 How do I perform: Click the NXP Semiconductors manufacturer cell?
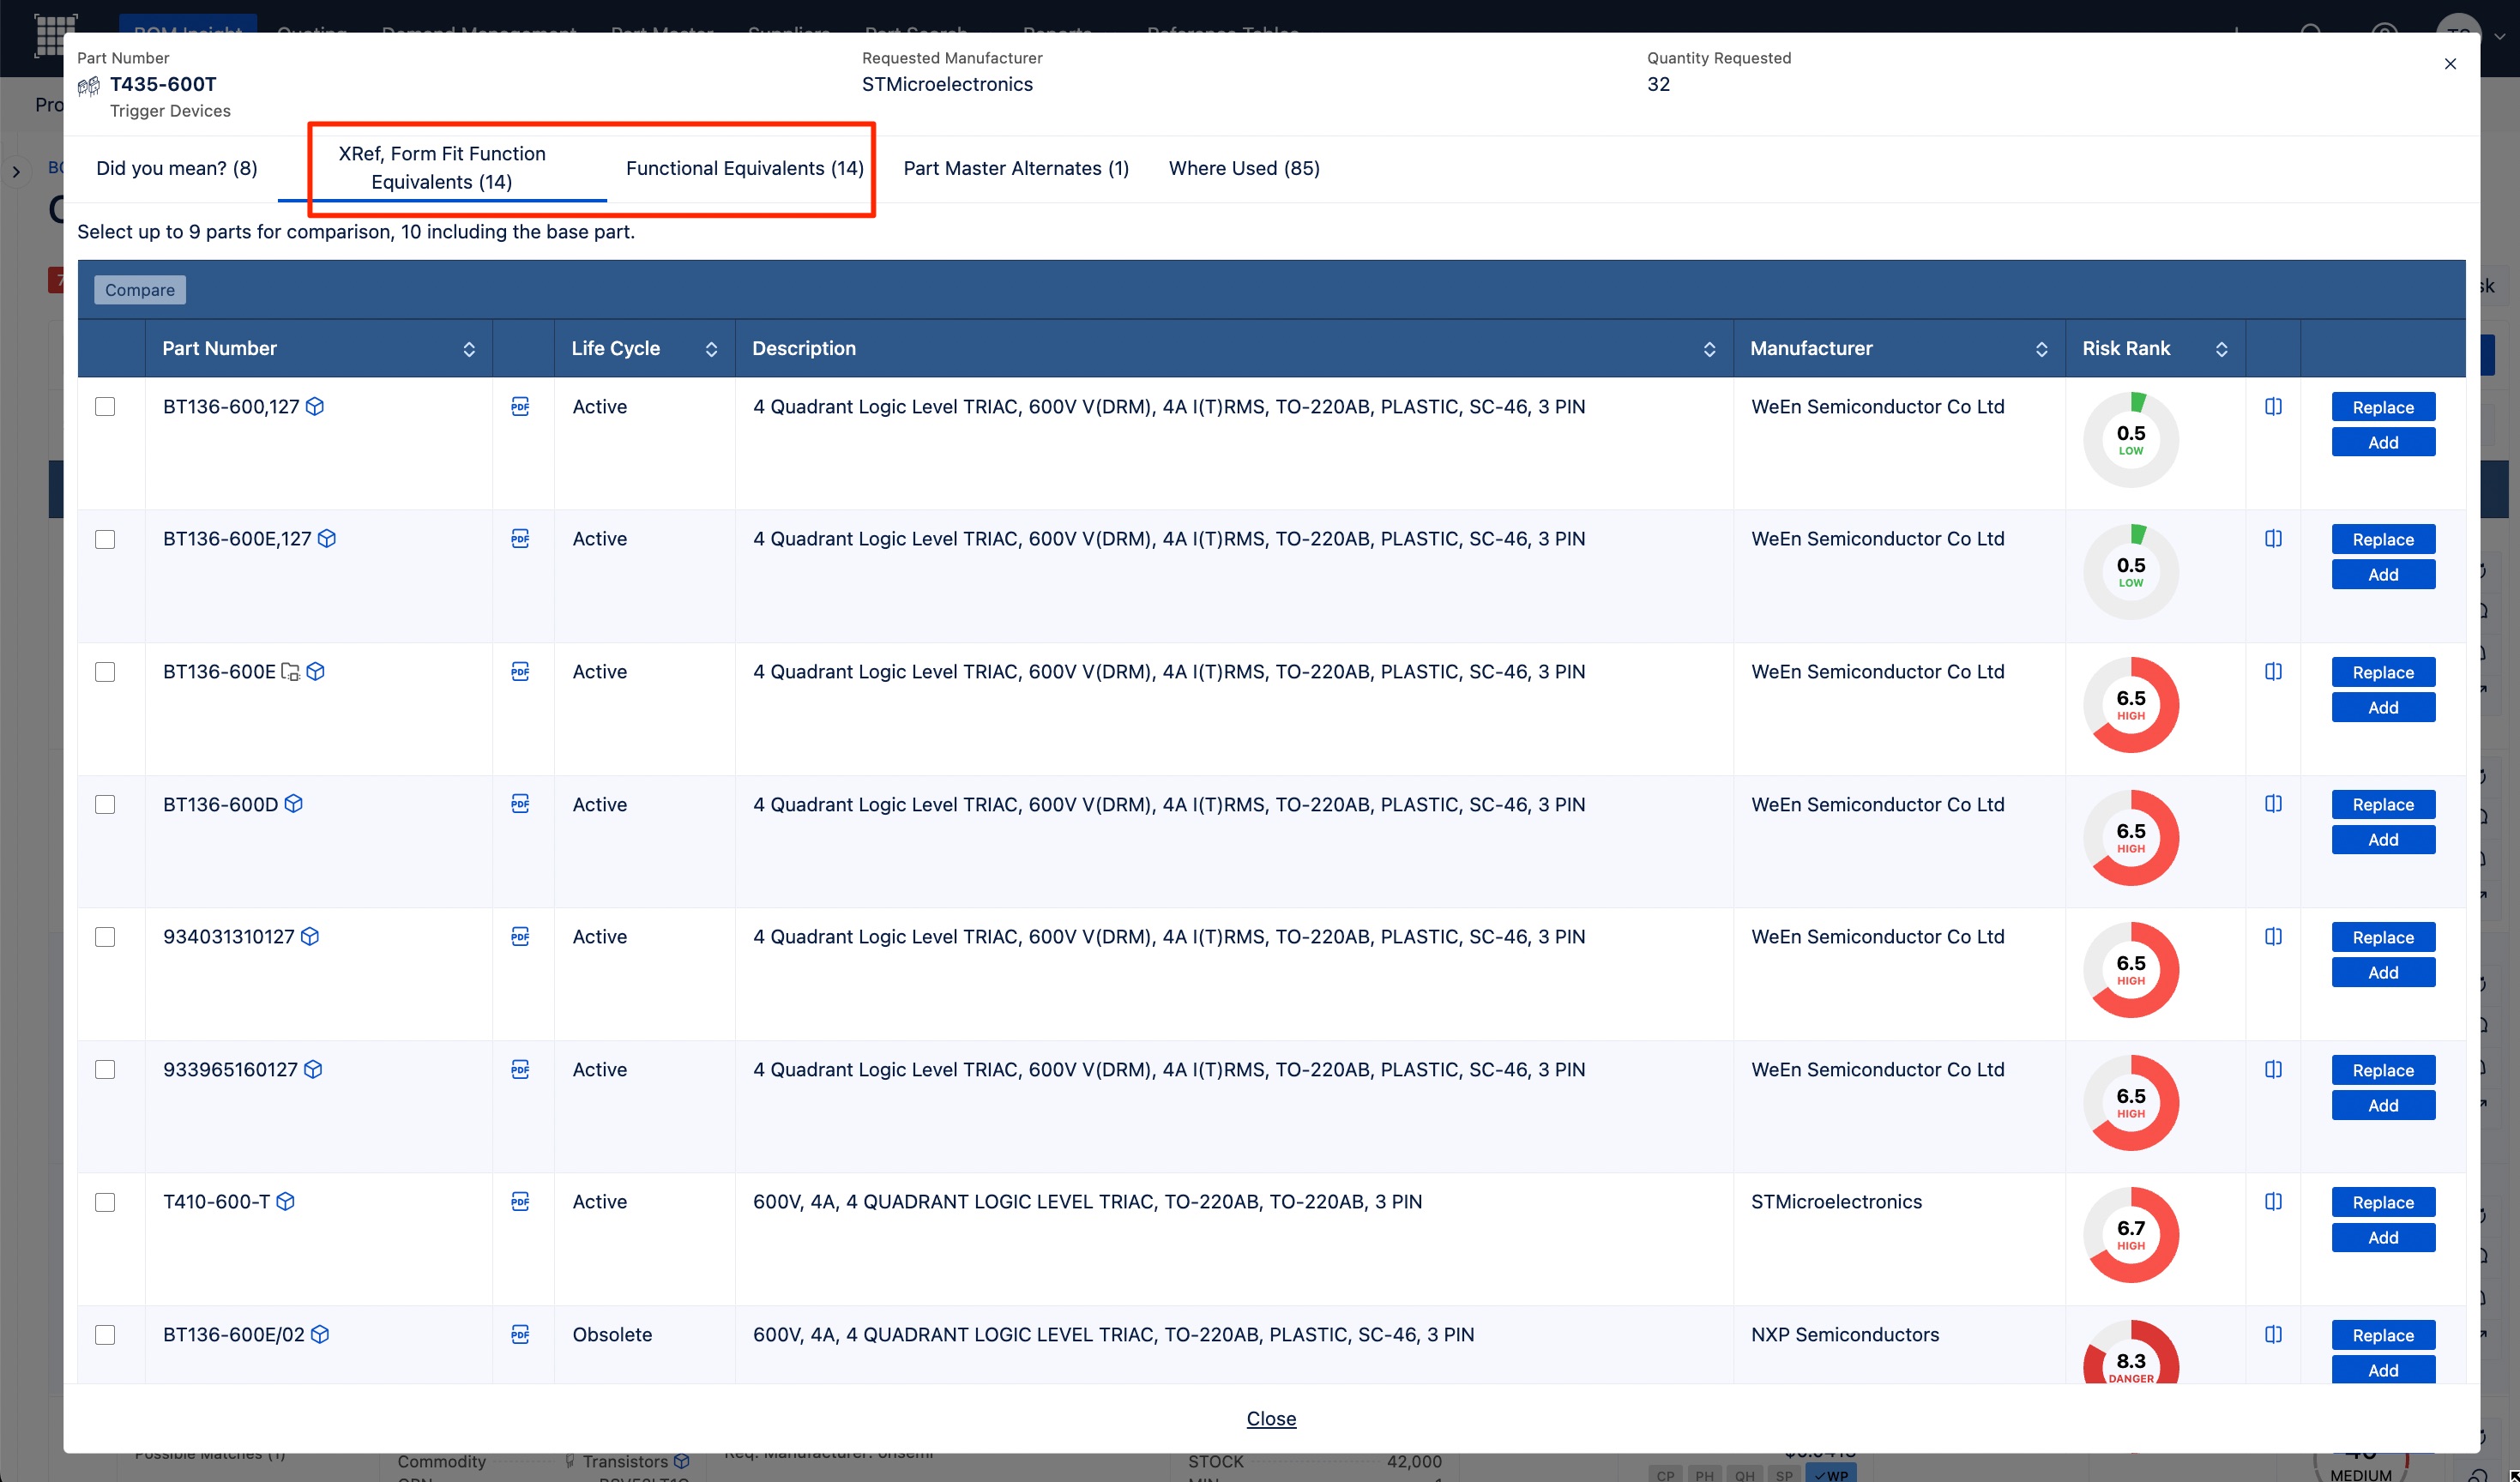1845,1334
